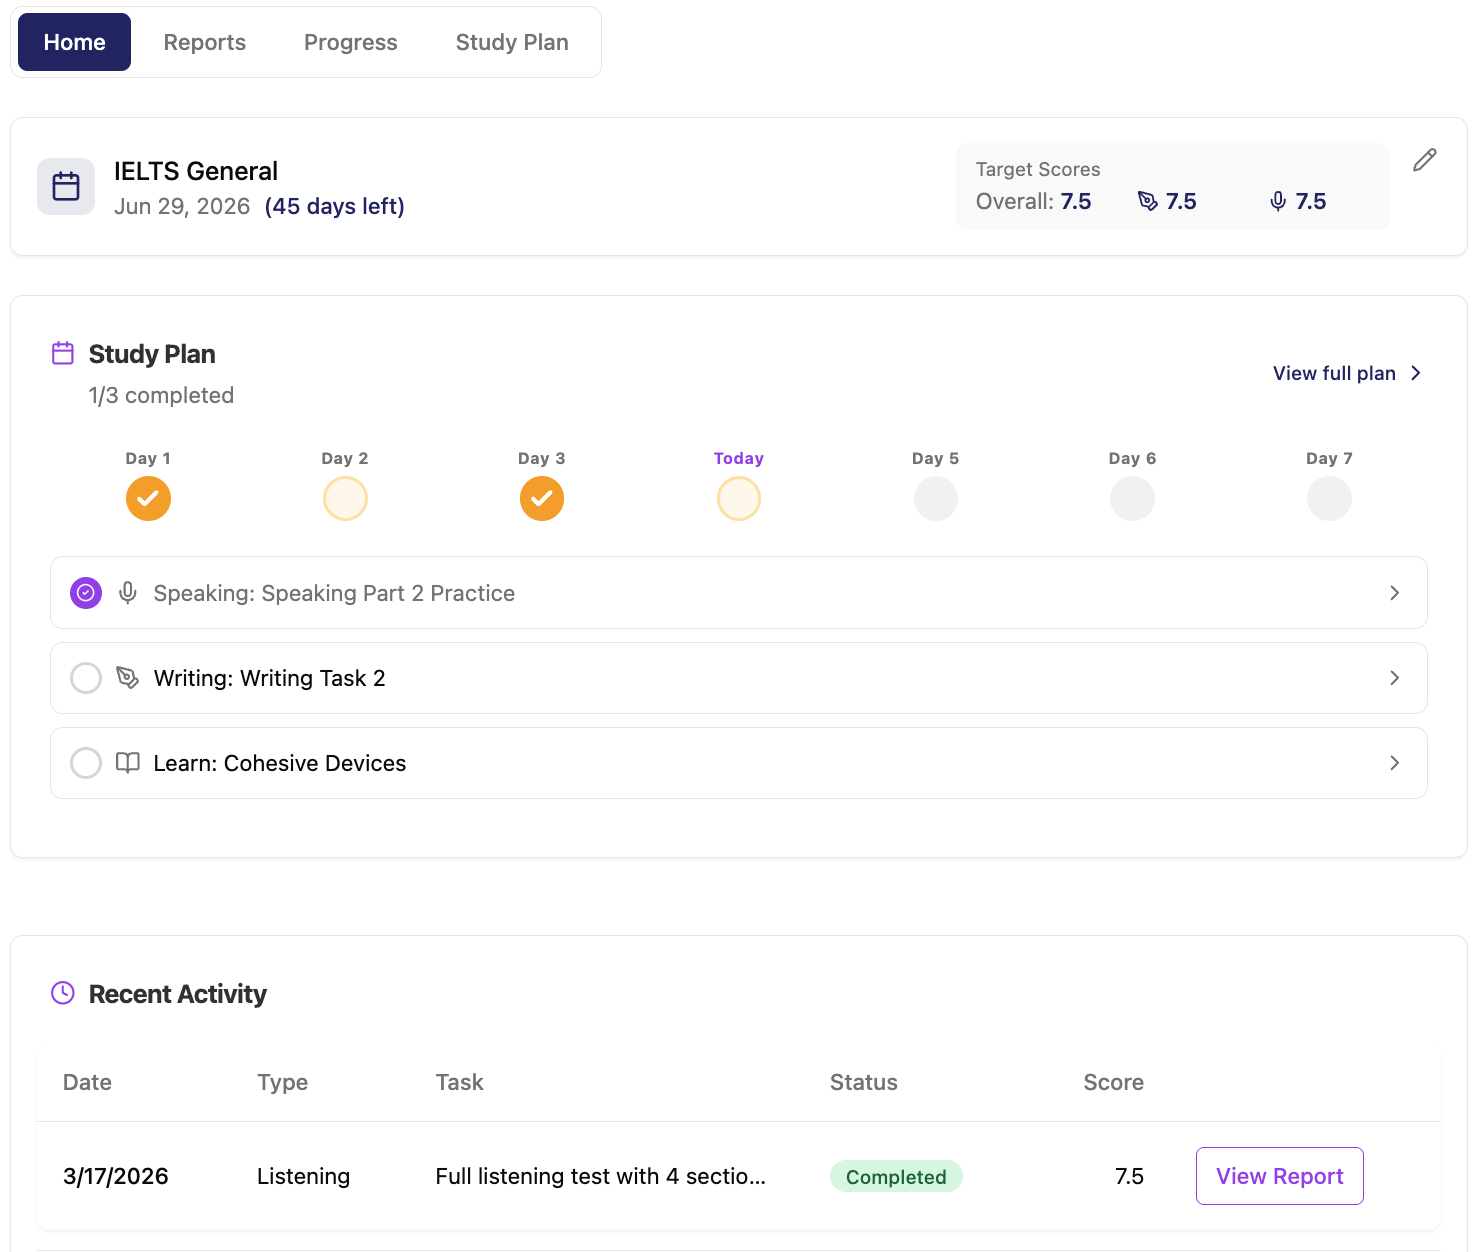Click the Status column header
Viewport: 1474px width, 1252px height.
click(x=864, y=1082)
